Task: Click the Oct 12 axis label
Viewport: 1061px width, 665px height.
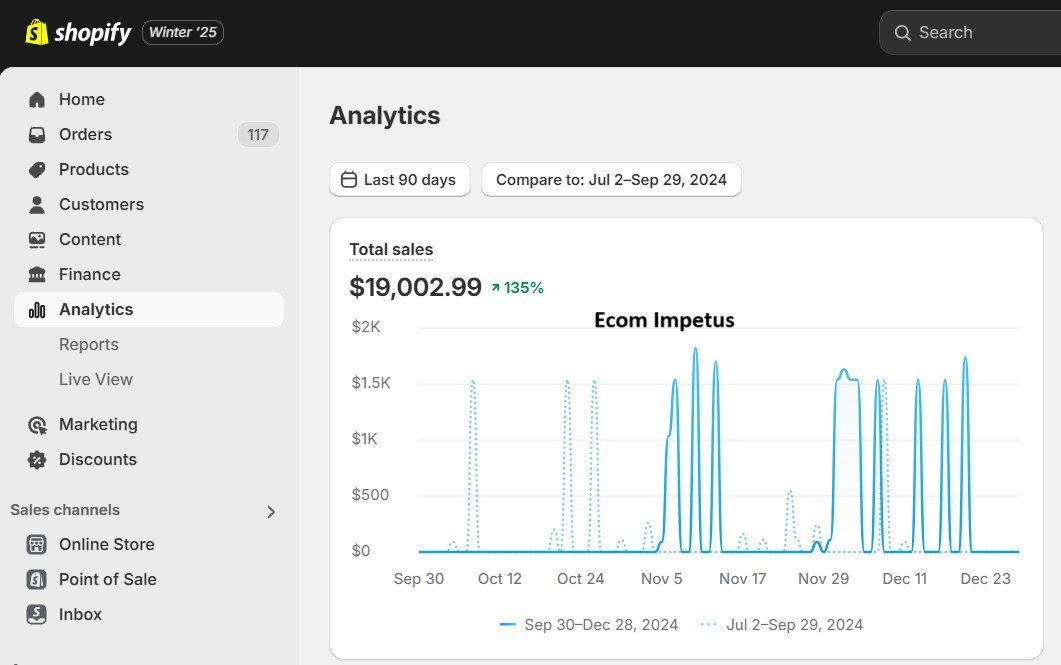Action: point(500,579)
